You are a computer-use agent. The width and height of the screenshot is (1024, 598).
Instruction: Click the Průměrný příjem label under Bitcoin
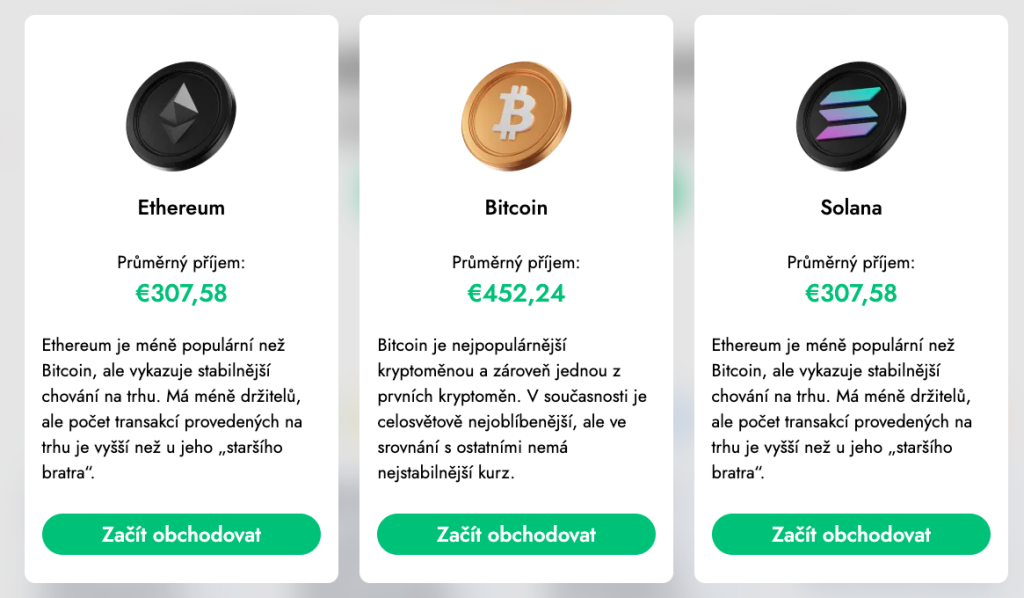pyautogui.click(x=516, y=263)
